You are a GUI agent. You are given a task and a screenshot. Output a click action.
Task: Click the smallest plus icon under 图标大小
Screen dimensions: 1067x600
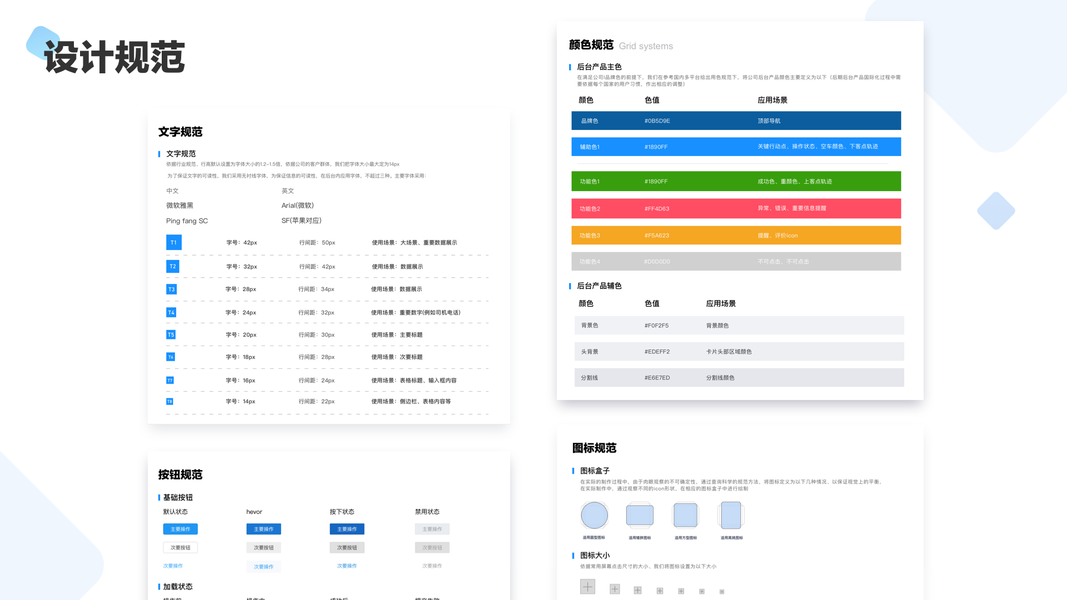coord(722,592)
